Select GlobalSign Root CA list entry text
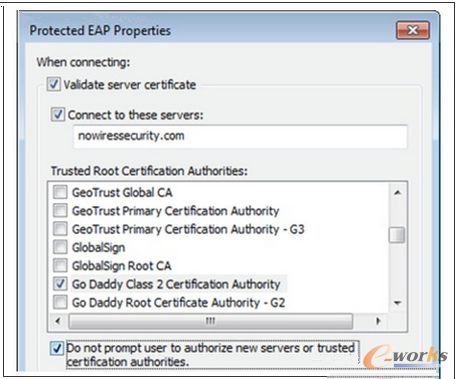The height and width of the screenshot is (379, 458). click(x=122, y=266)
